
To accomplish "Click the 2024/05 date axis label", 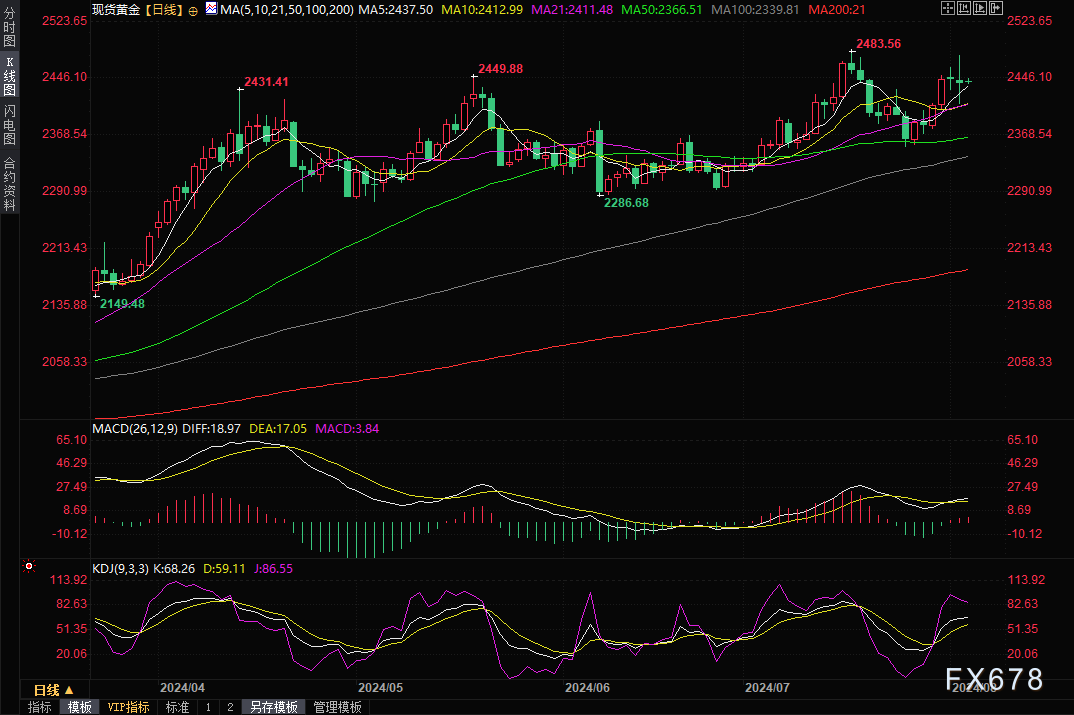I will (x=381, y=688).
